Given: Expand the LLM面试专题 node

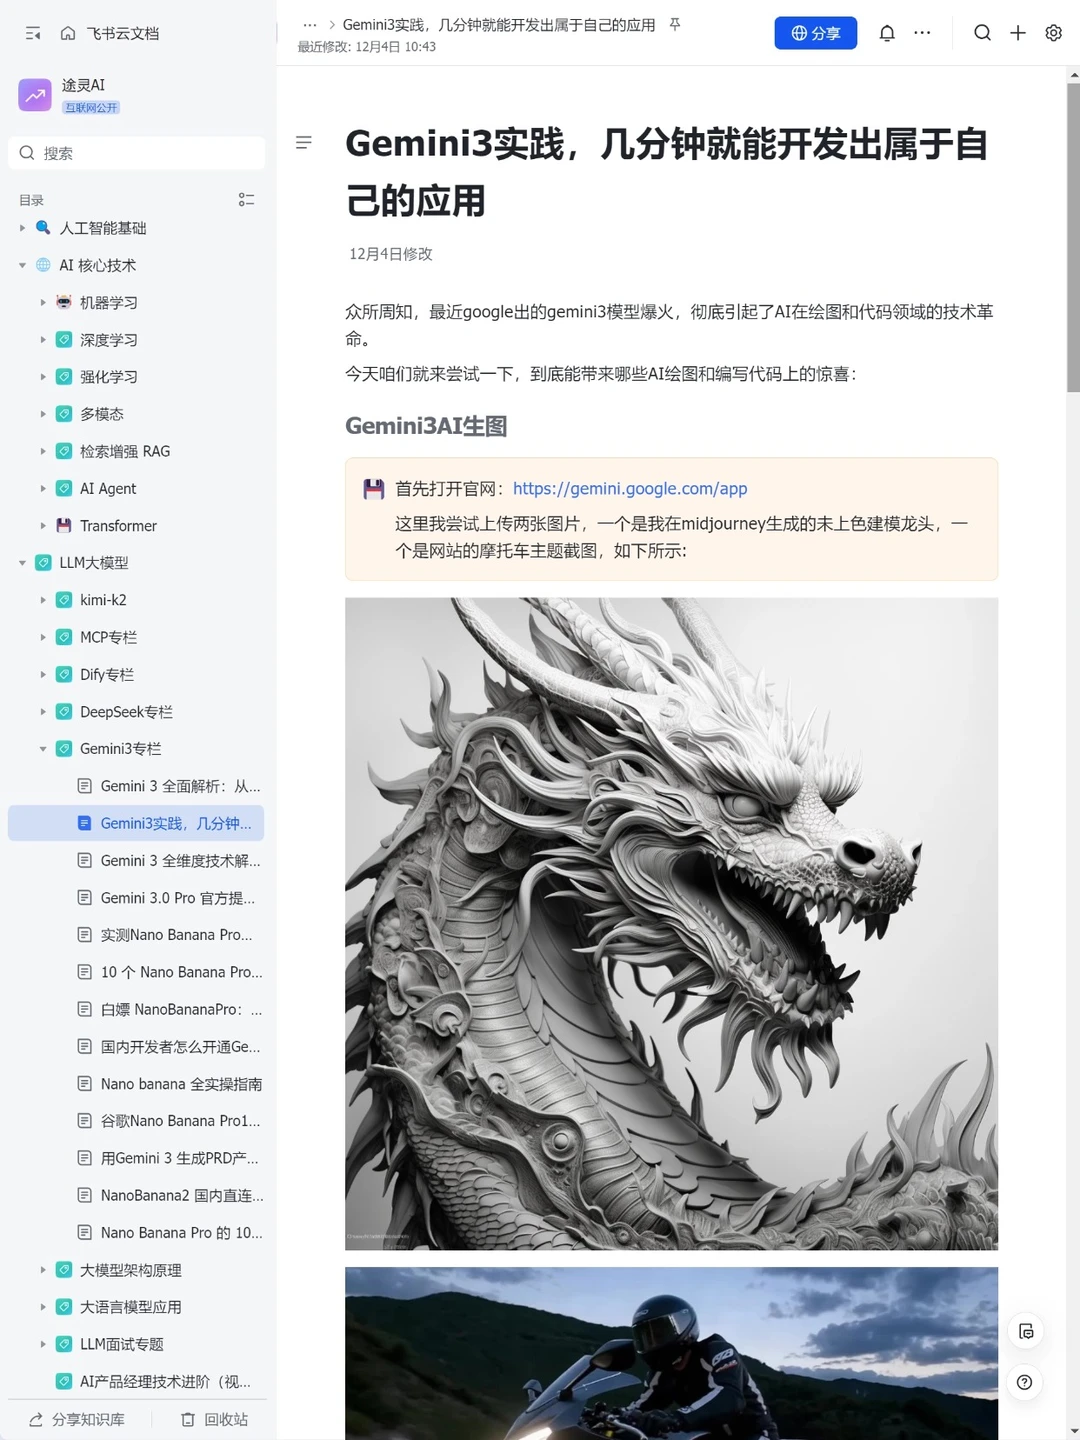Looking at the screenshot, I should (43, 1344).
